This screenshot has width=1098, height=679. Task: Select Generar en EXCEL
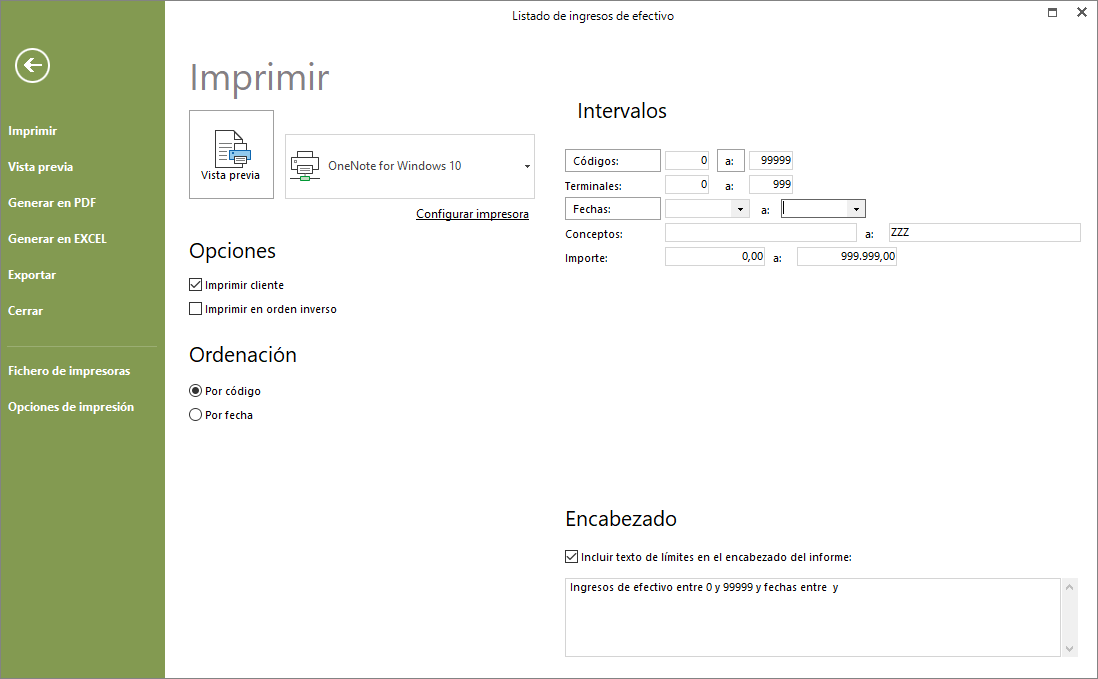coord(57,239)
